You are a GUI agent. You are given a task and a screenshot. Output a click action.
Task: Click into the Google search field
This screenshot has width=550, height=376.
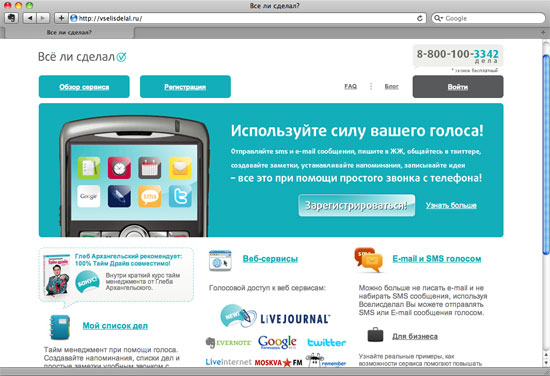click(x=488, y=18)
